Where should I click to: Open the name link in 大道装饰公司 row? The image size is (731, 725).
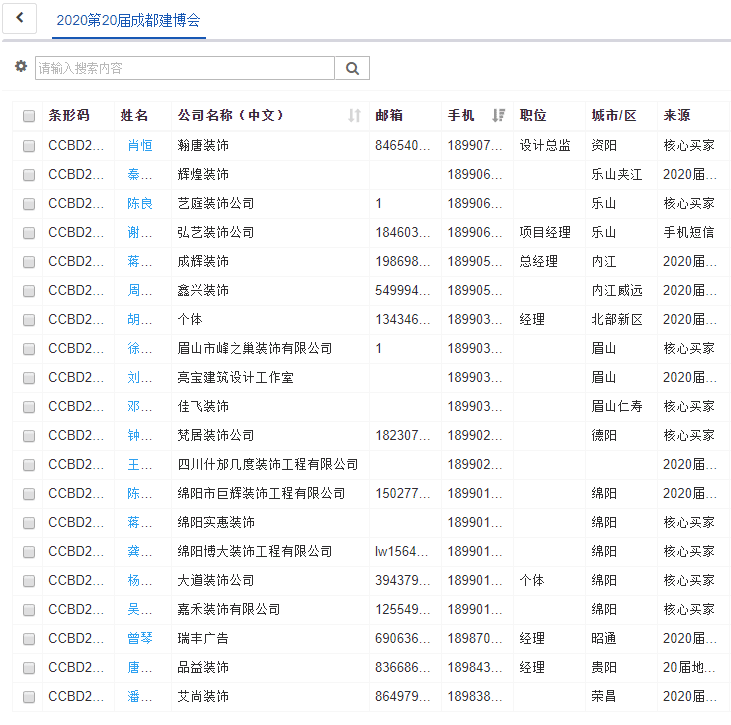pyautogui.click(x=139, y=580)
